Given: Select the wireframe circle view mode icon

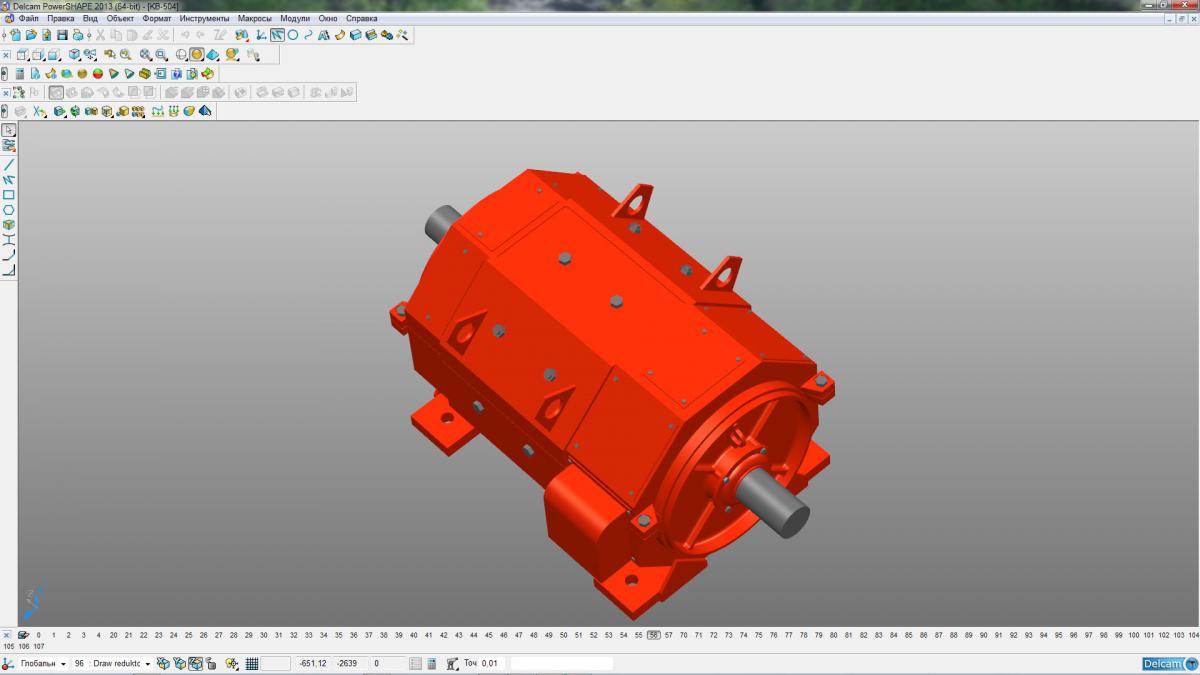Looking at the screenshot, I should coord(182,55).
